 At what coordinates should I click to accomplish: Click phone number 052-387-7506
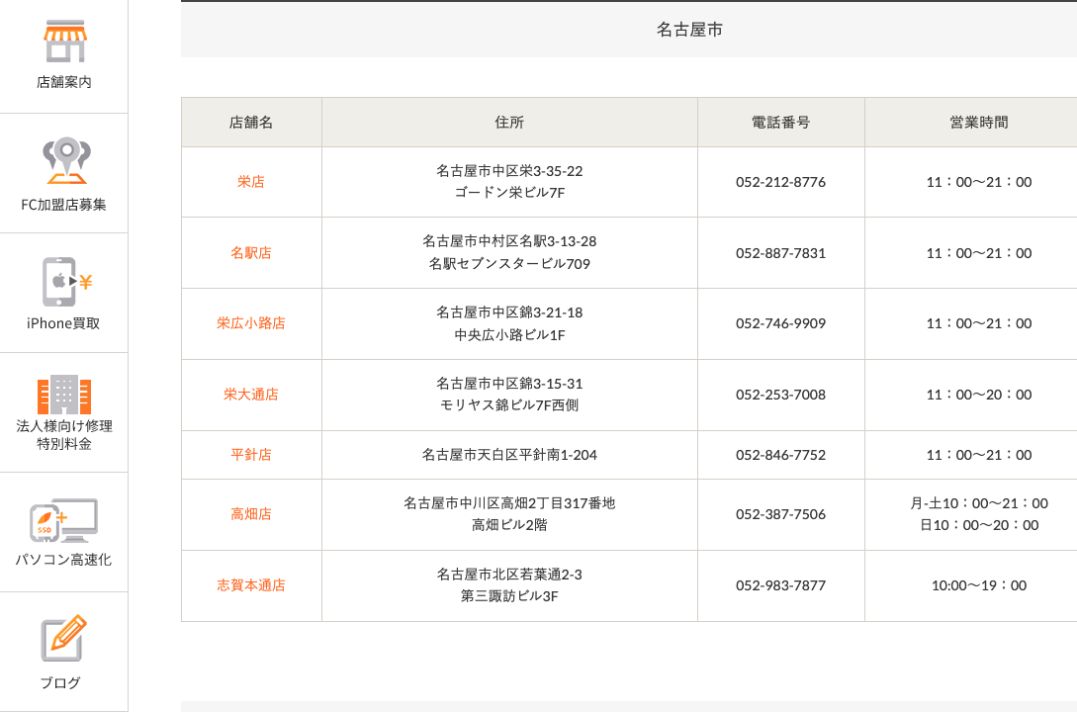pos(780,514)
